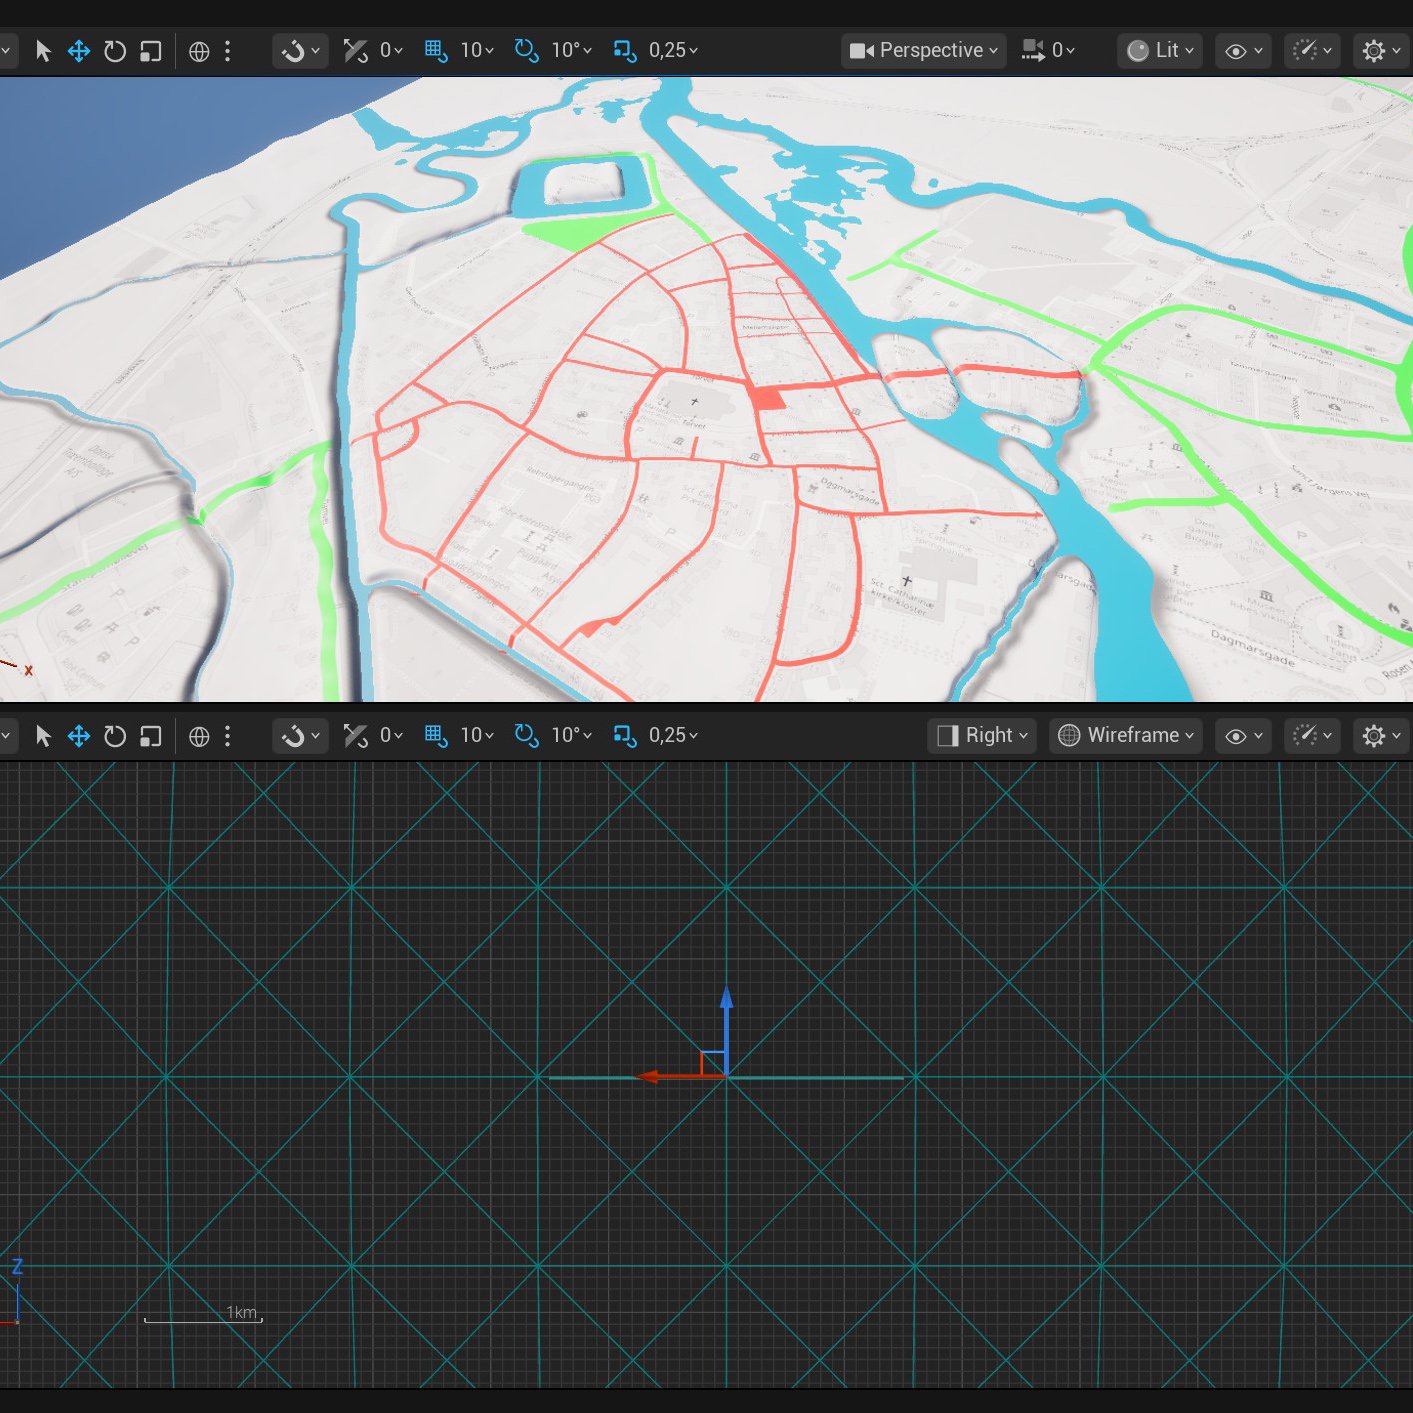Open performance scalability menu in Perspective viewport

(x=1312, y=51)
